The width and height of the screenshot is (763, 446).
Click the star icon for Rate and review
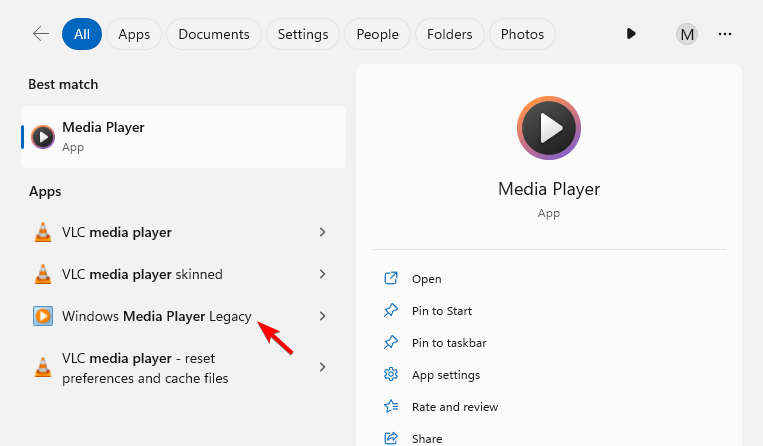point(391,406)
